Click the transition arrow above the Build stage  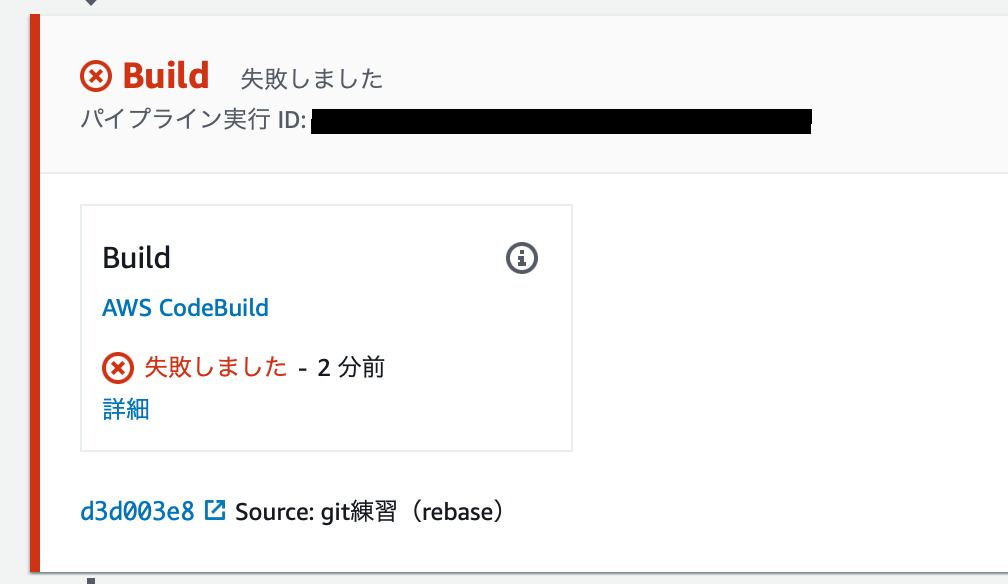90,4
